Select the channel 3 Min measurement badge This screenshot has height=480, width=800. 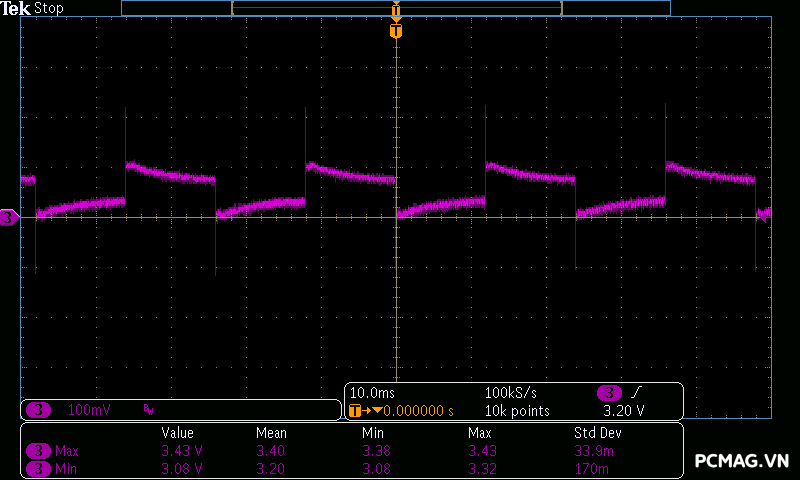coord(37,468)
